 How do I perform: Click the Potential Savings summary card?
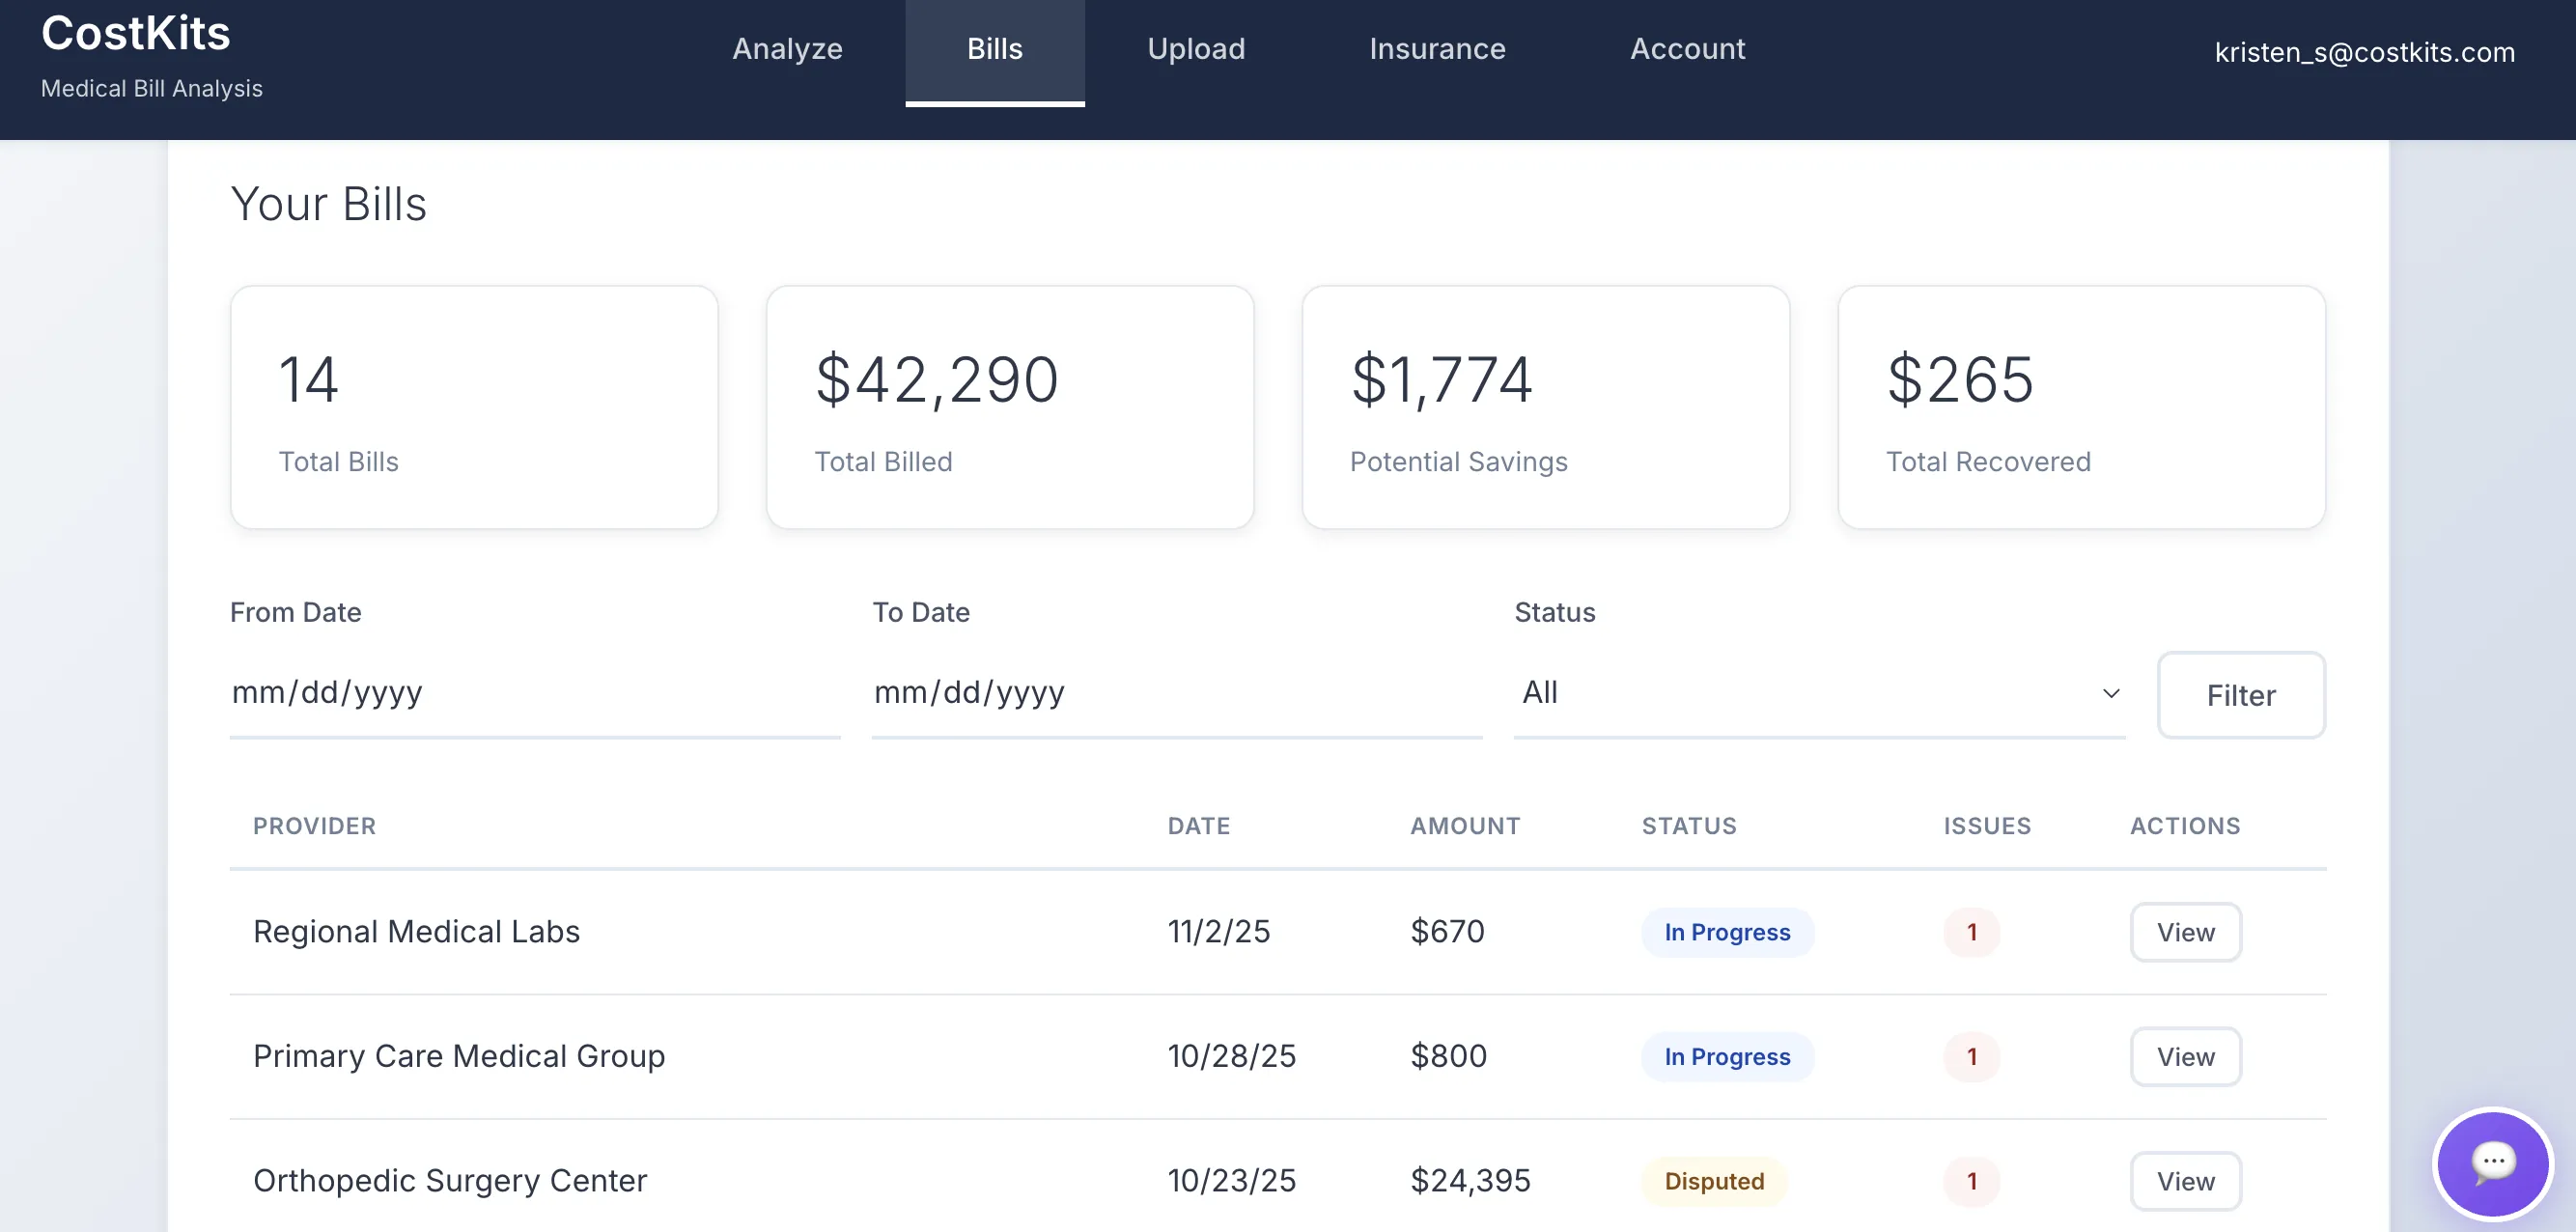click(x=1545, y=407)
